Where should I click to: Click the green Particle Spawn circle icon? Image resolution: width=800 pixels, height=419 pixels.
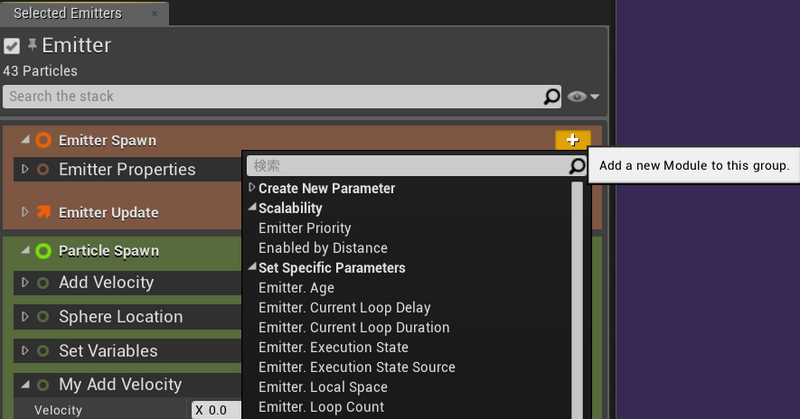point(43,251)
